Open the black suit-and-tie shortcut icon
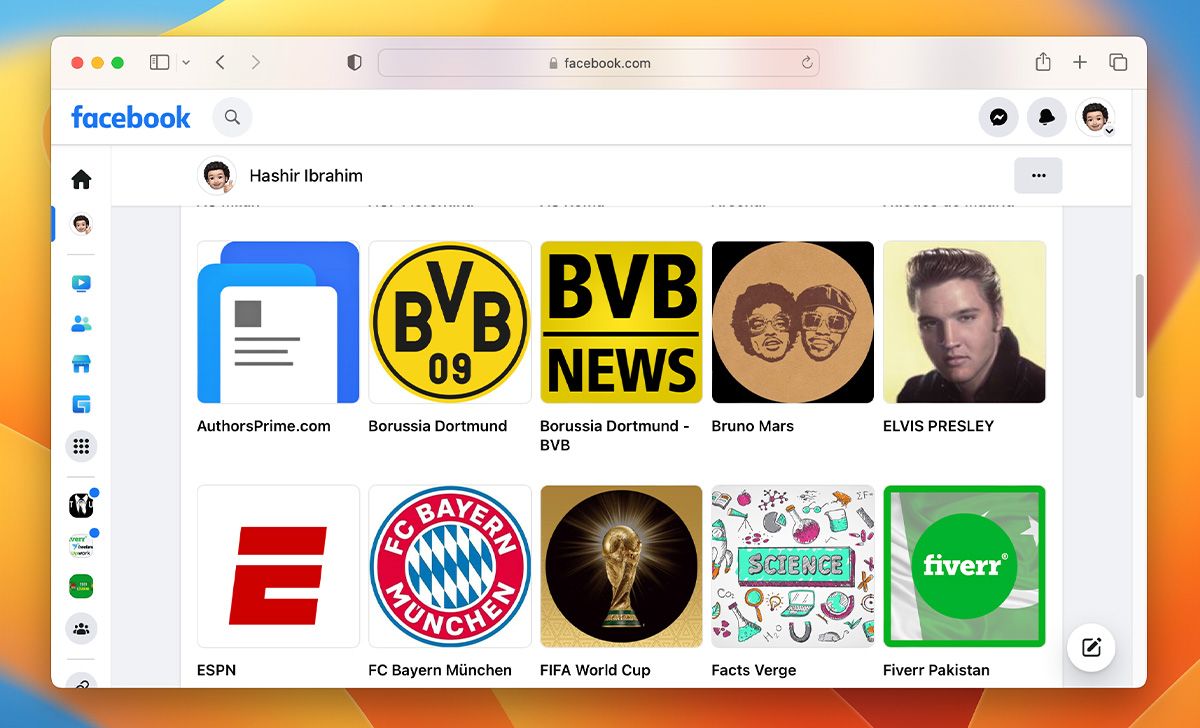This screenshot has height=728, width=1200. pos(81,506)
